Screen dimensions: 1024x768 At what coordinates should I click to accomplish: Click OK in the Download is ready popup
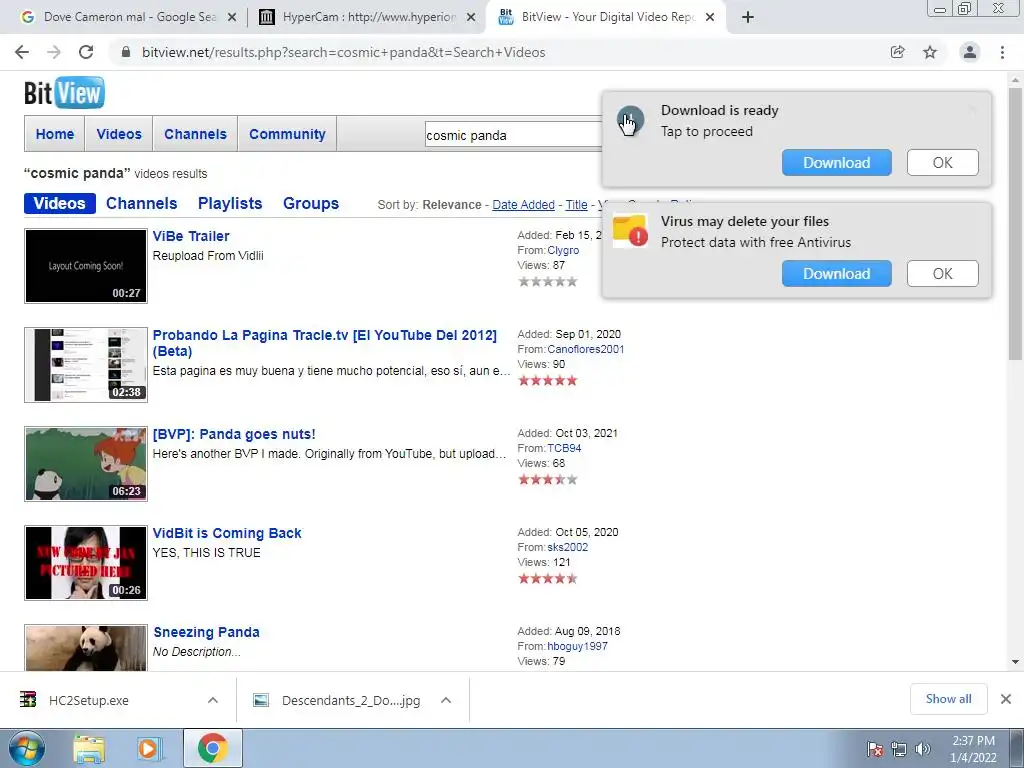pos(942,163)
